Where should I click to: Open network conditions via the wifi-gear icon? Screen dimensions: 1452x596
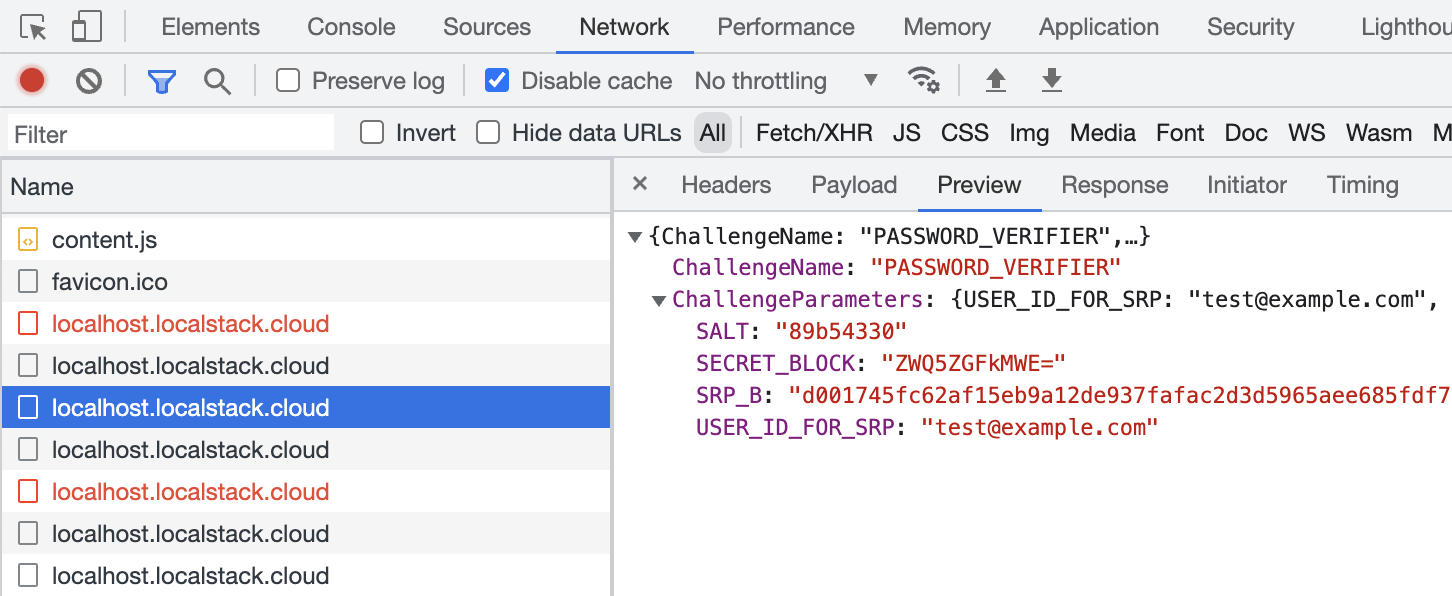click(925, 80)
